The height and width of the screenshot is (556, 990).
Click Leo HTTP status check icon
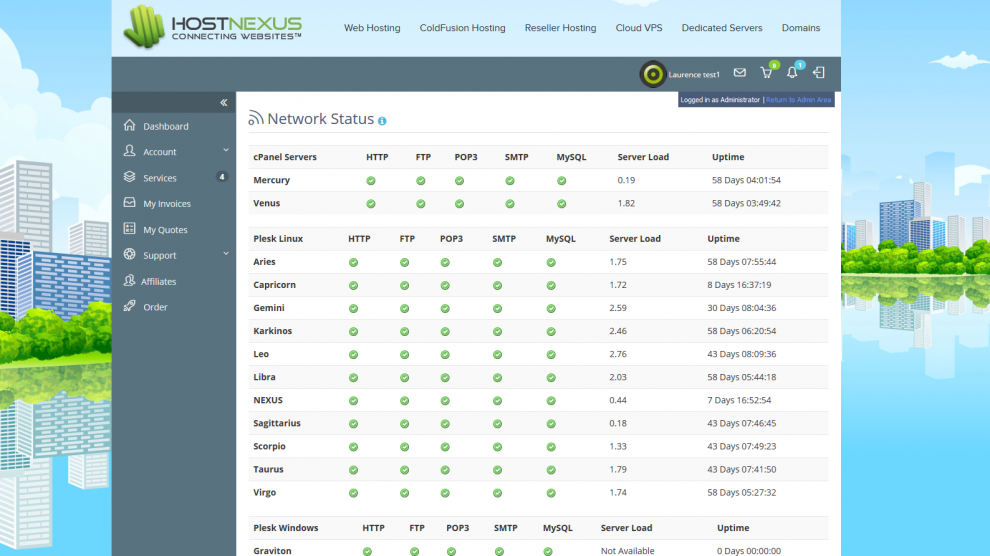(x=354, y=355)
